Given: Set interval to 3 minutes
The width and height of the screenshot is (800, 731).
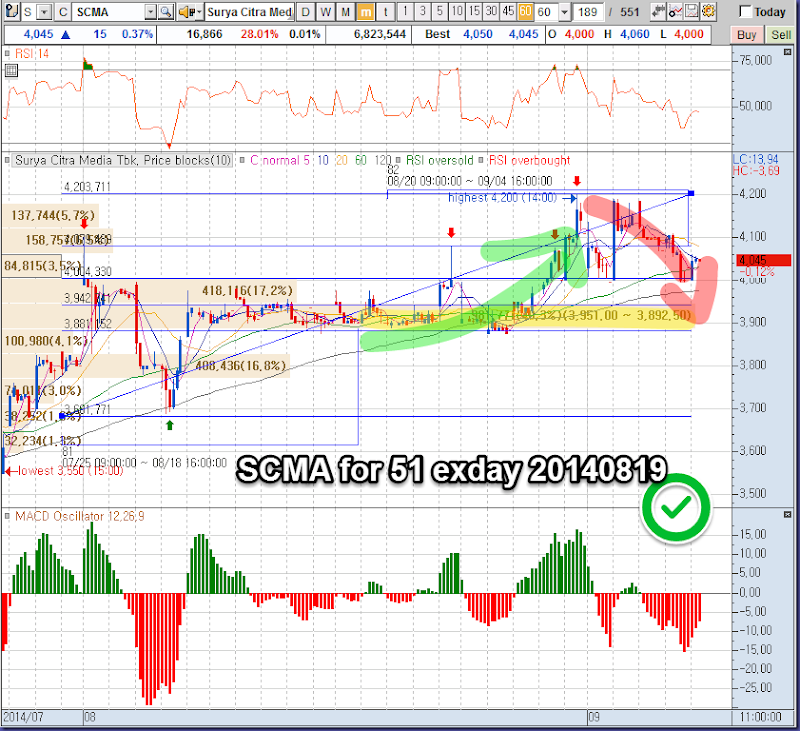Looking at the screenshot, I should pos(422,11).
